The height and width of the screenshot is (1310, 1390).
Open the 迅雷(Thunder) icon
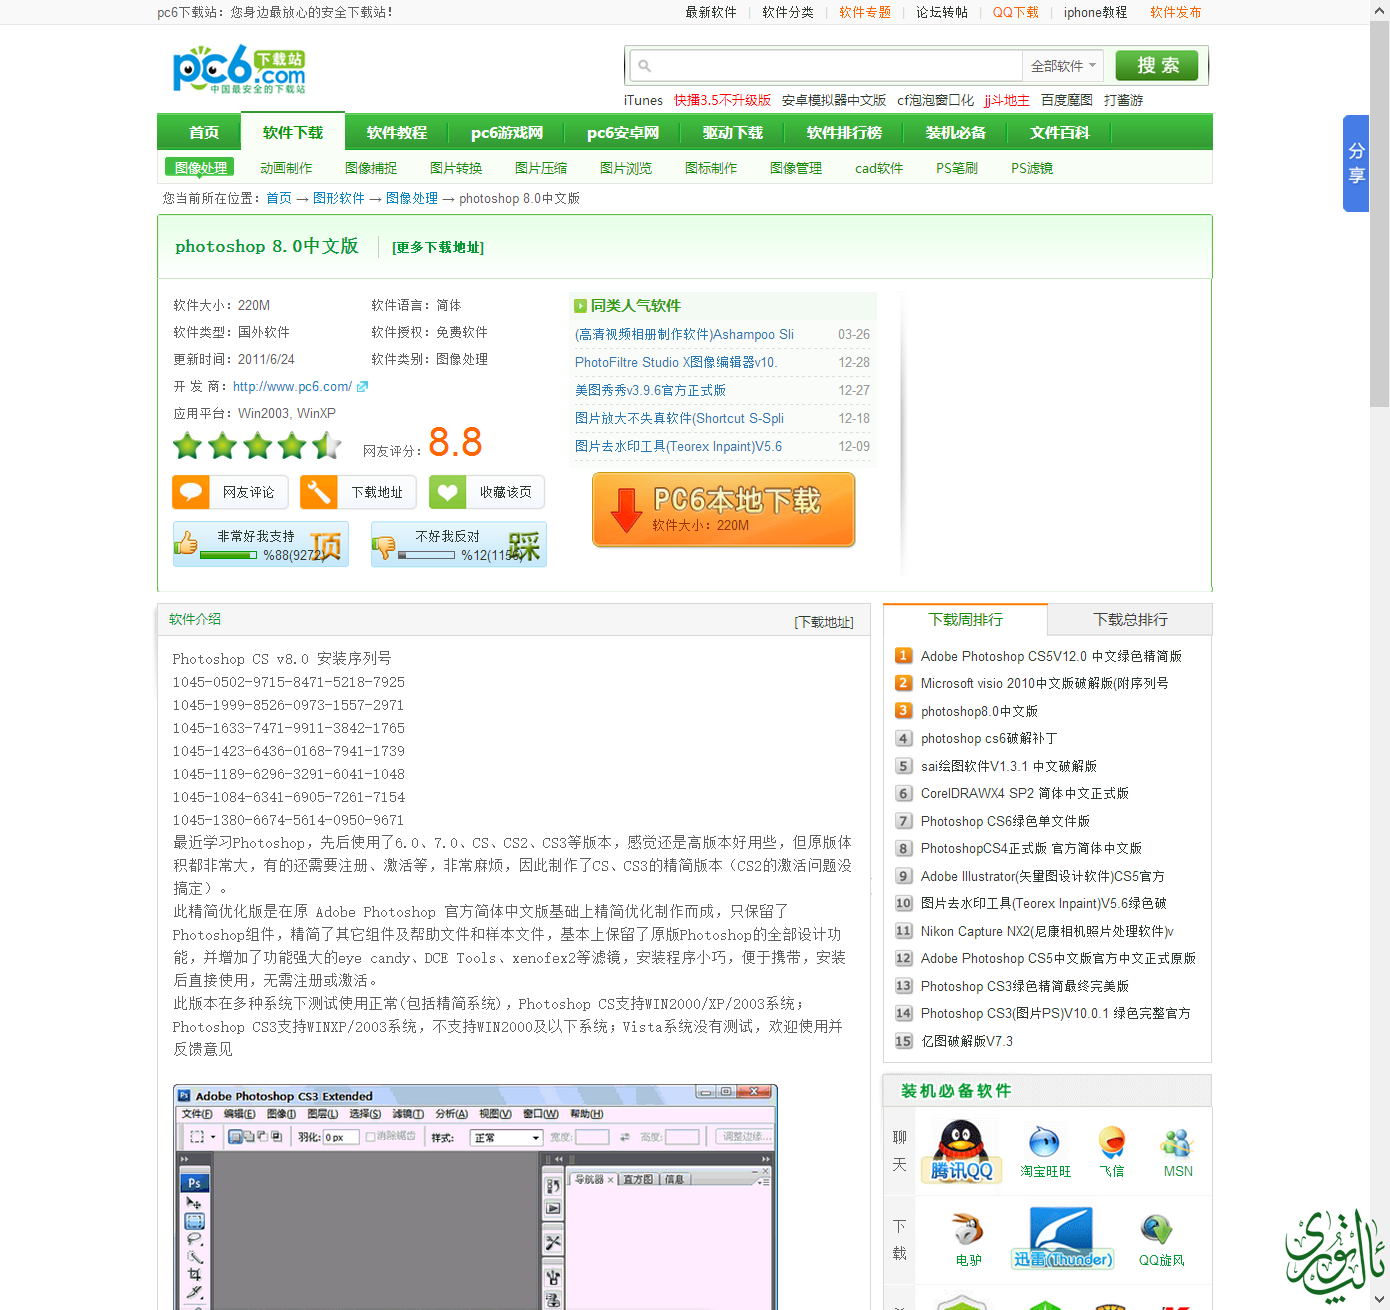(x=1062, y=1238)
